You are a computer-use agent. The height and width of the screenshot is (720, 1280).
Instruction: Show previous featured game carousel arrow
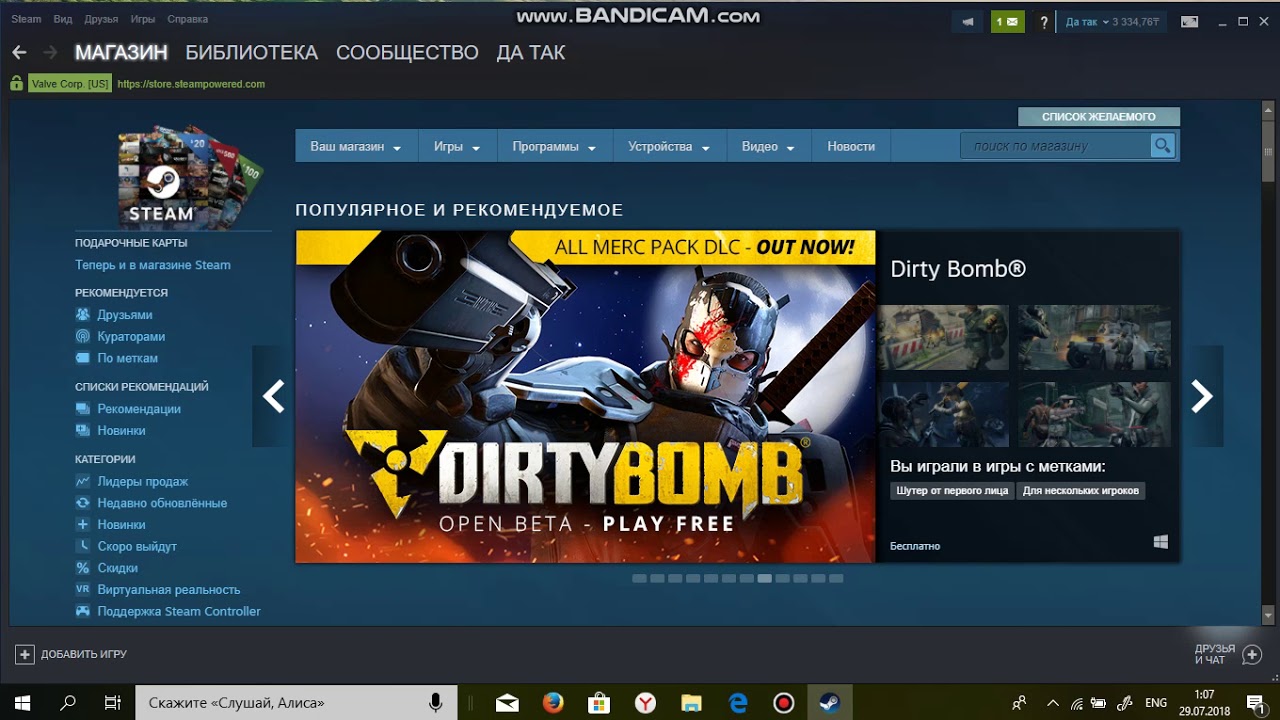coord(273,396)
